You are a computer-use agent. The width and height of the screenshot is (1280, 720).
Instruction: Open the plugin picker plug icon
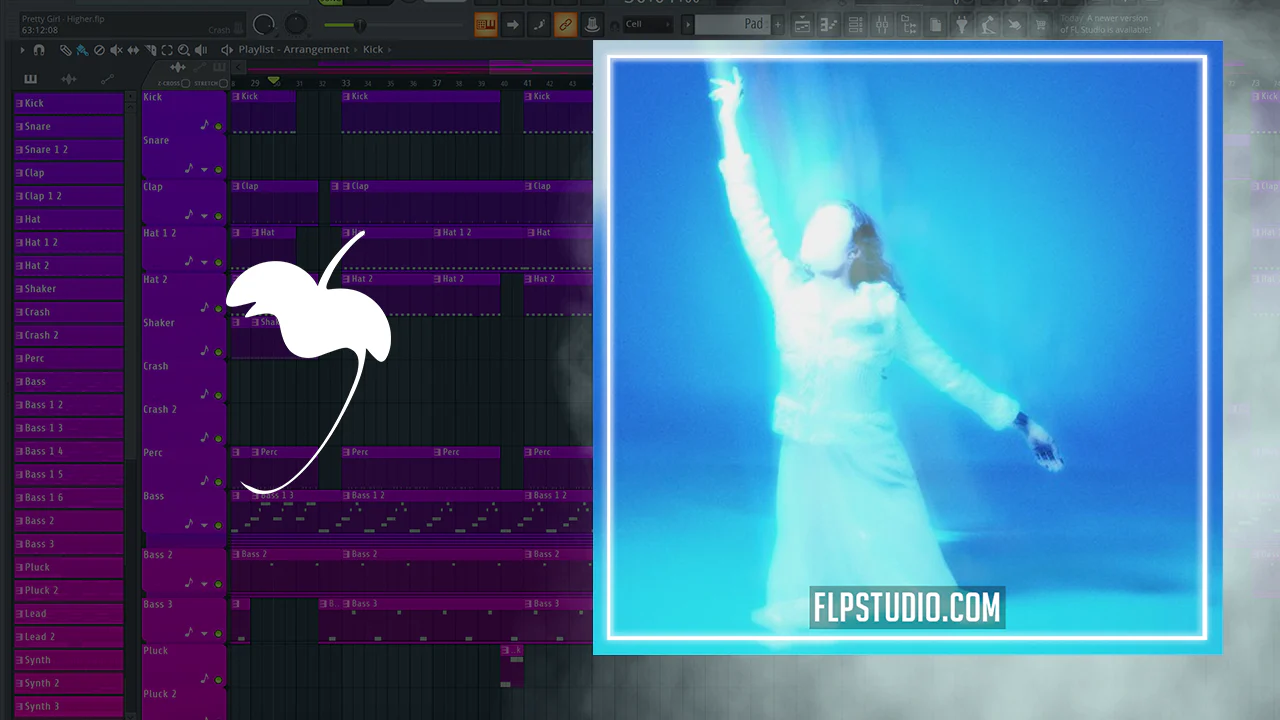point(961,24)
